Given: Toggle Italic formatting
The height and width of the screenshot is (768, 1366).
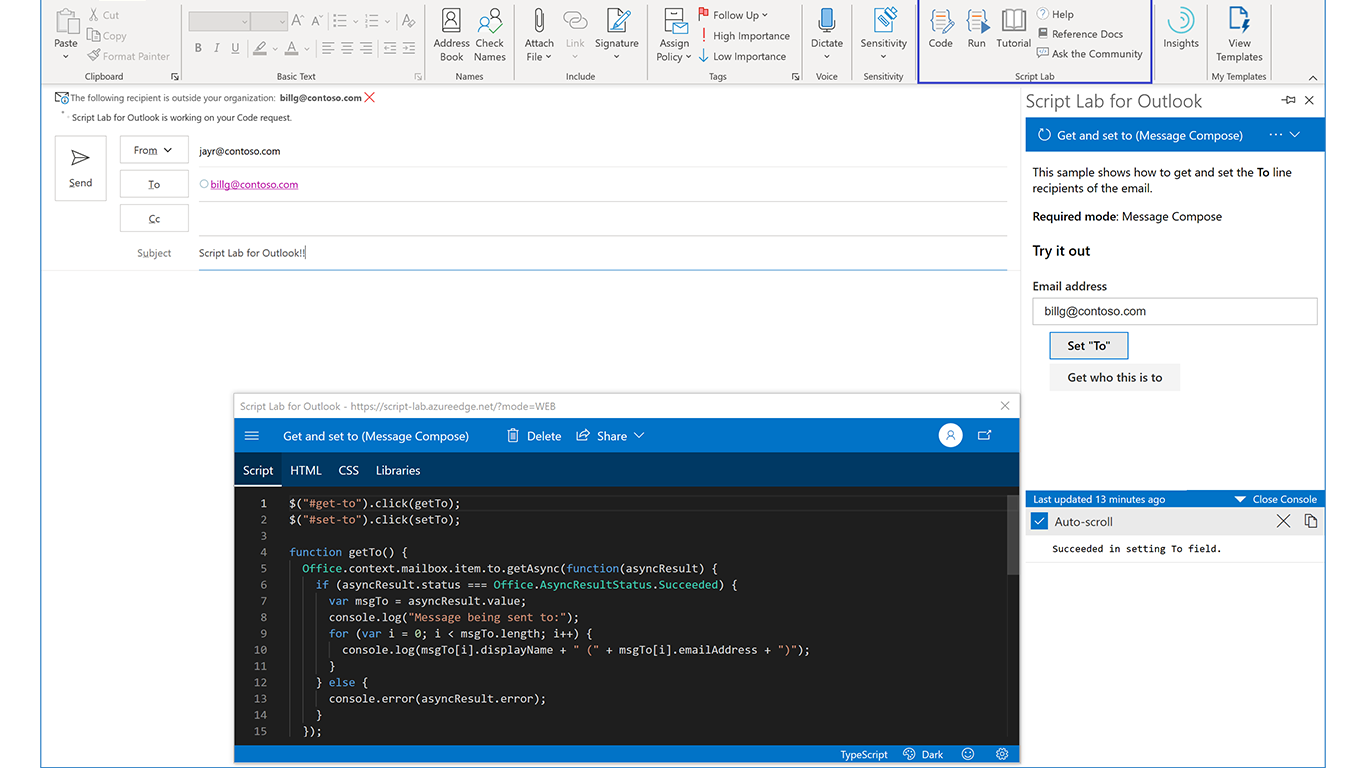Looking at the screenshot, I should pos(216,47).
